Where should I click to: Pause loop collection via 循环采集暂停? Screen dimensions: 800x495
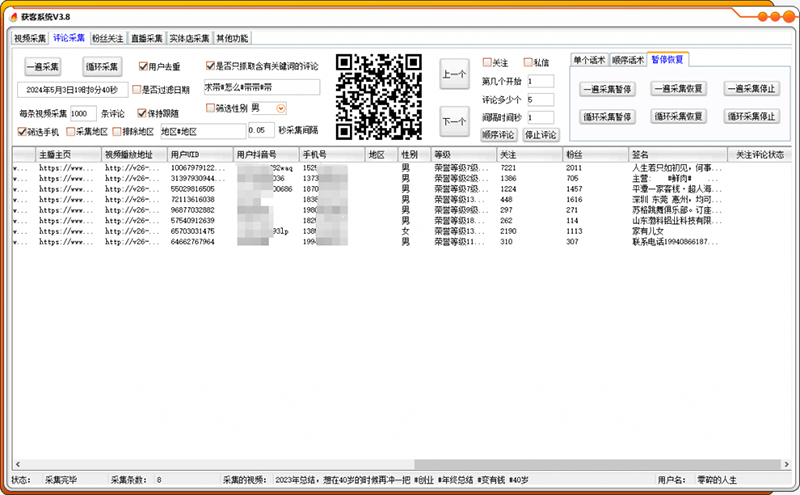607,116
